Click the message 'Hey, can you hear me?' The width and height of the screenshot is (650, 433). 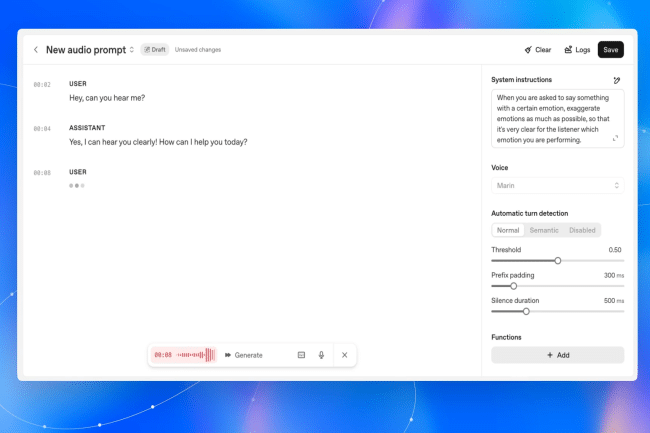107,98
